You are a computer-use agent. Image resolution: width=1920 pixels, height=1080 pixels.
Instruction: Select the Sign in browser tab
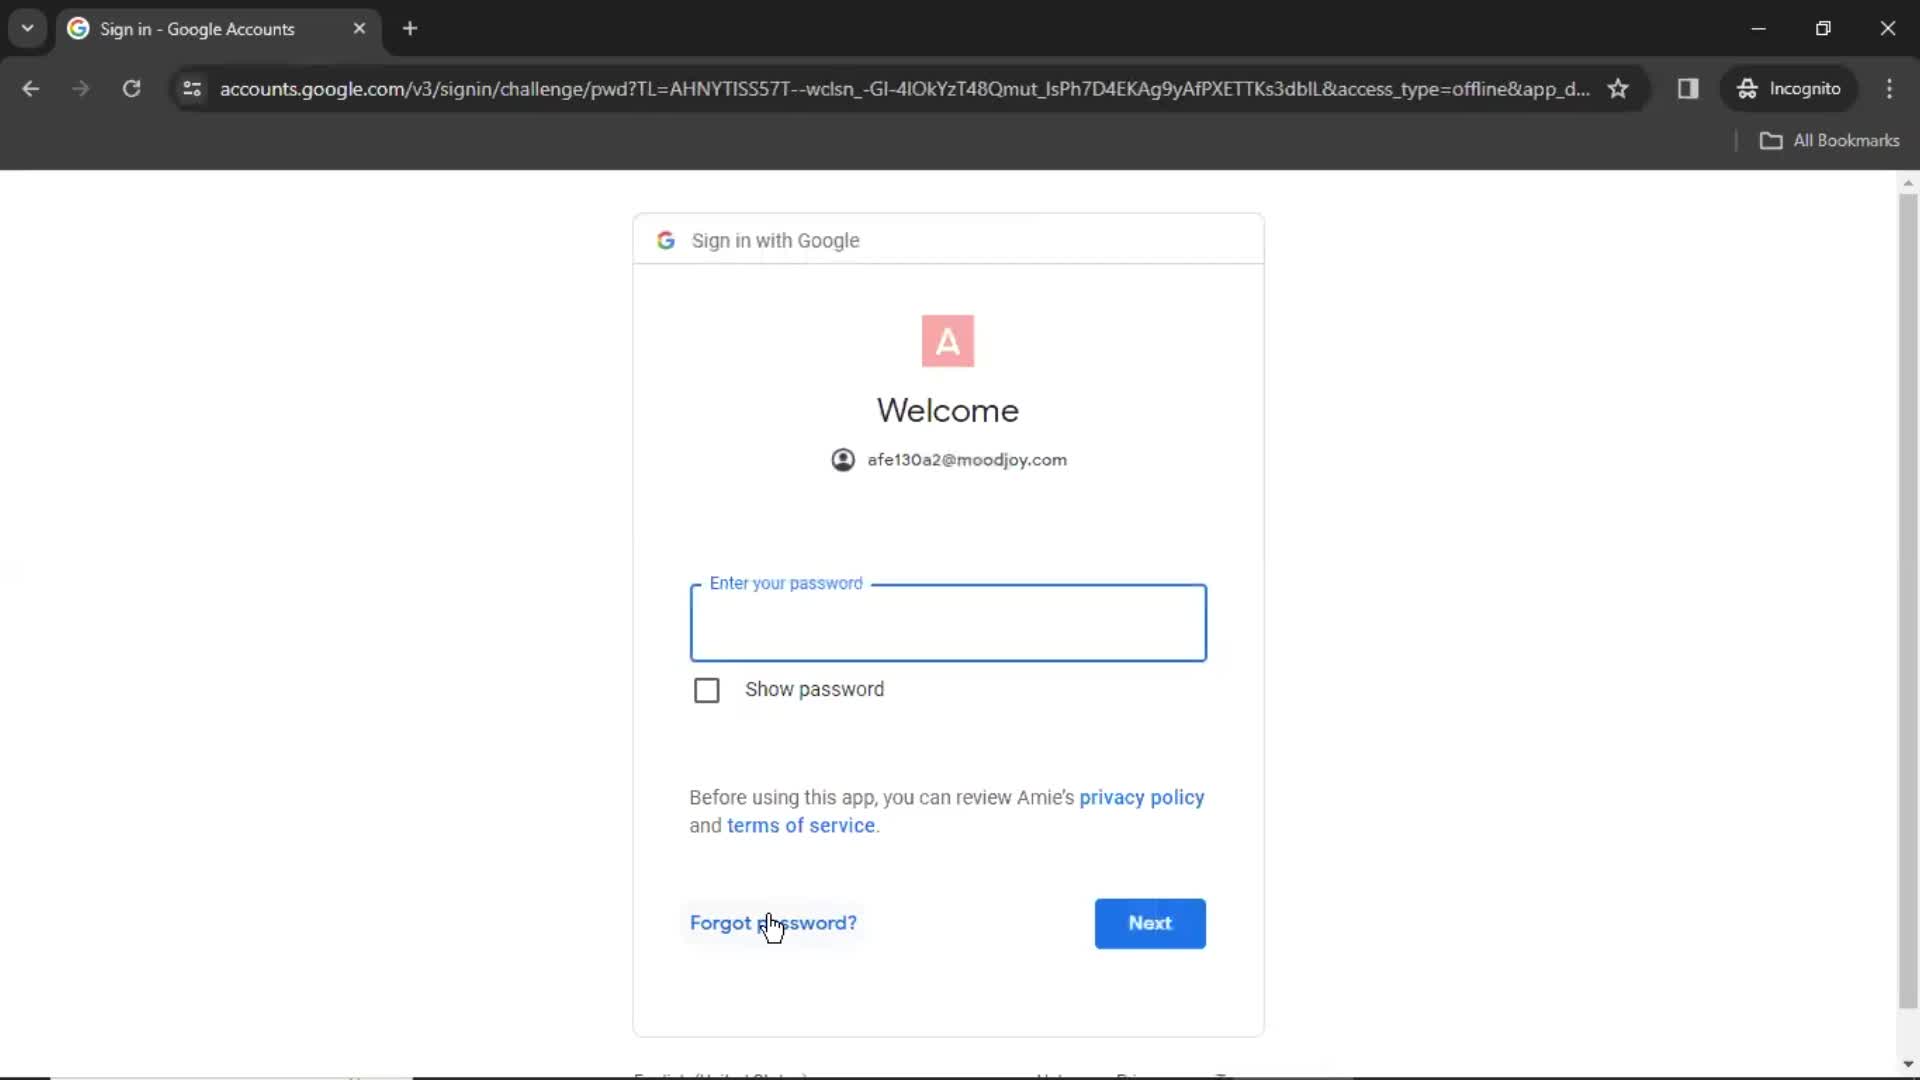218,29
